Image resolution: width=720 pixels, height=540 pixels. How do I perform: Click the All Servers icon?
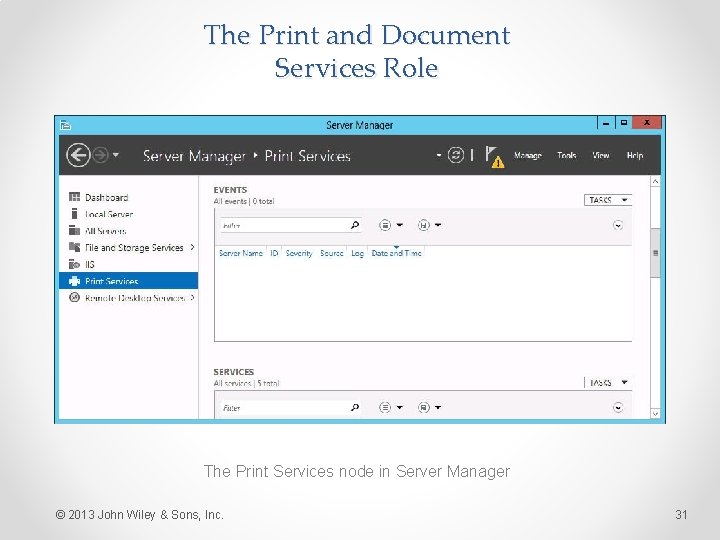pyautogui.click(x=74, y=230)
